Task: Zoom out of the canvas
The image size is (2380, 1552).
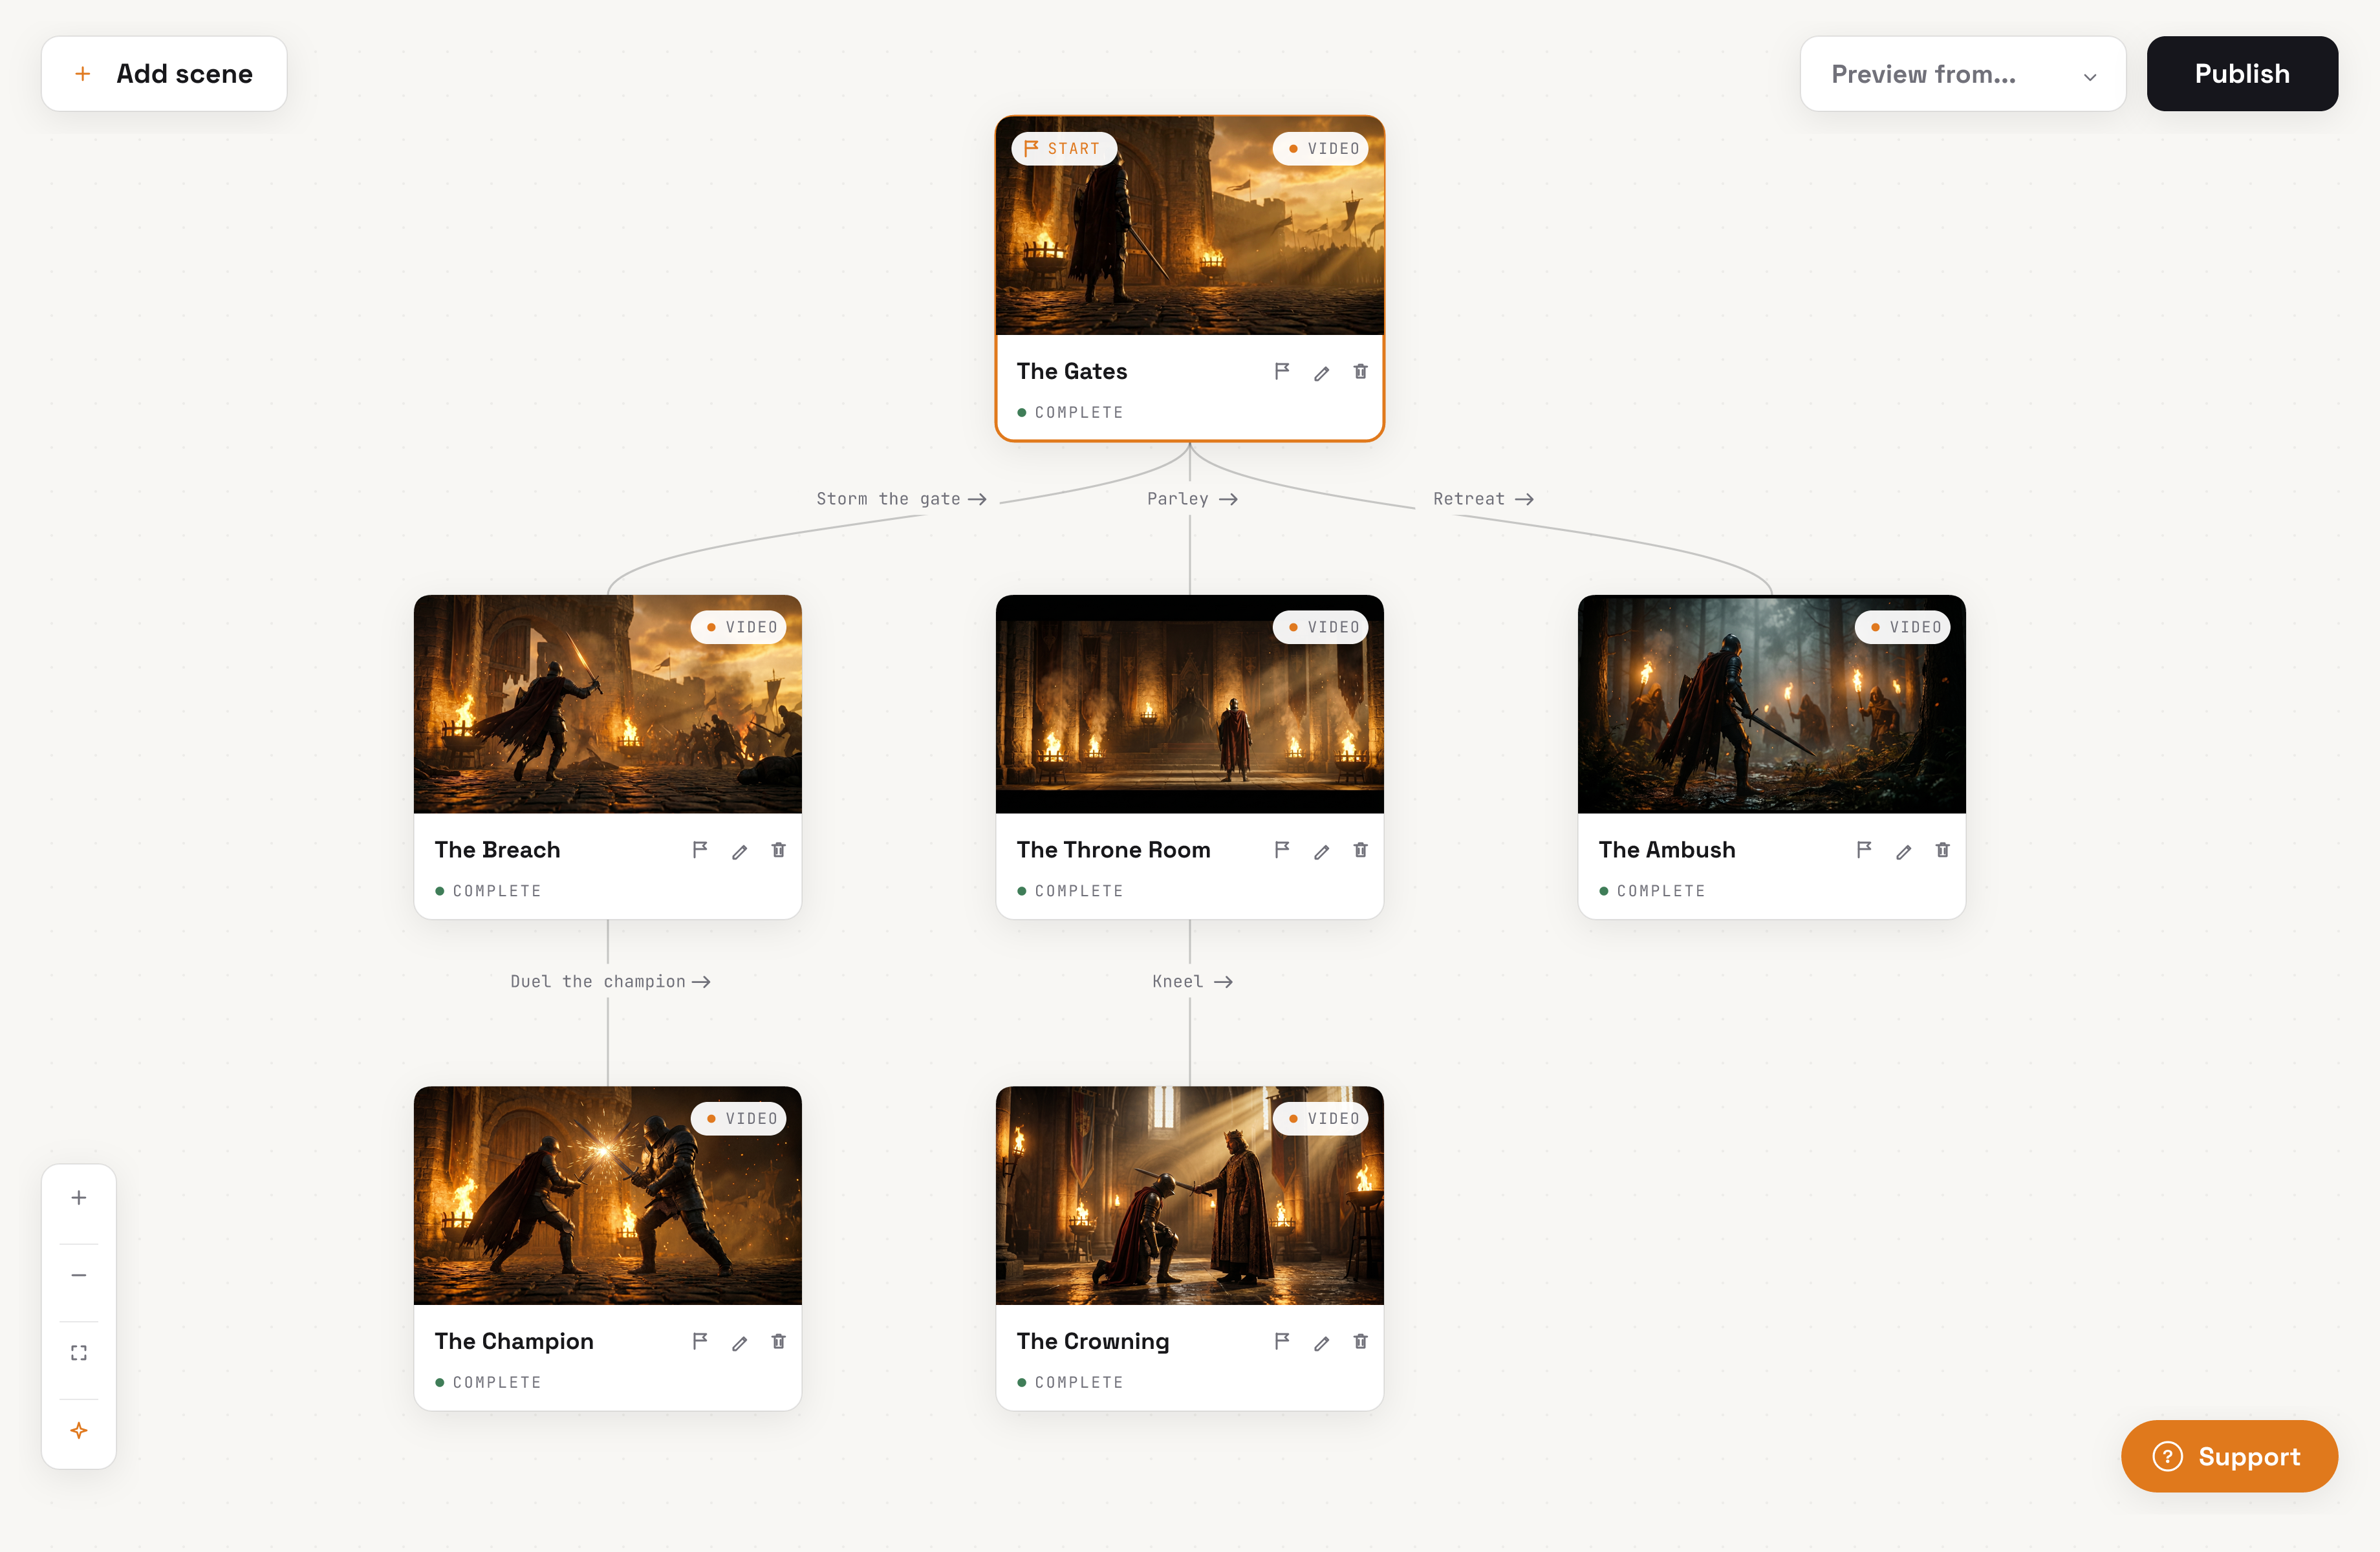Action: (x=79, y=1275)
